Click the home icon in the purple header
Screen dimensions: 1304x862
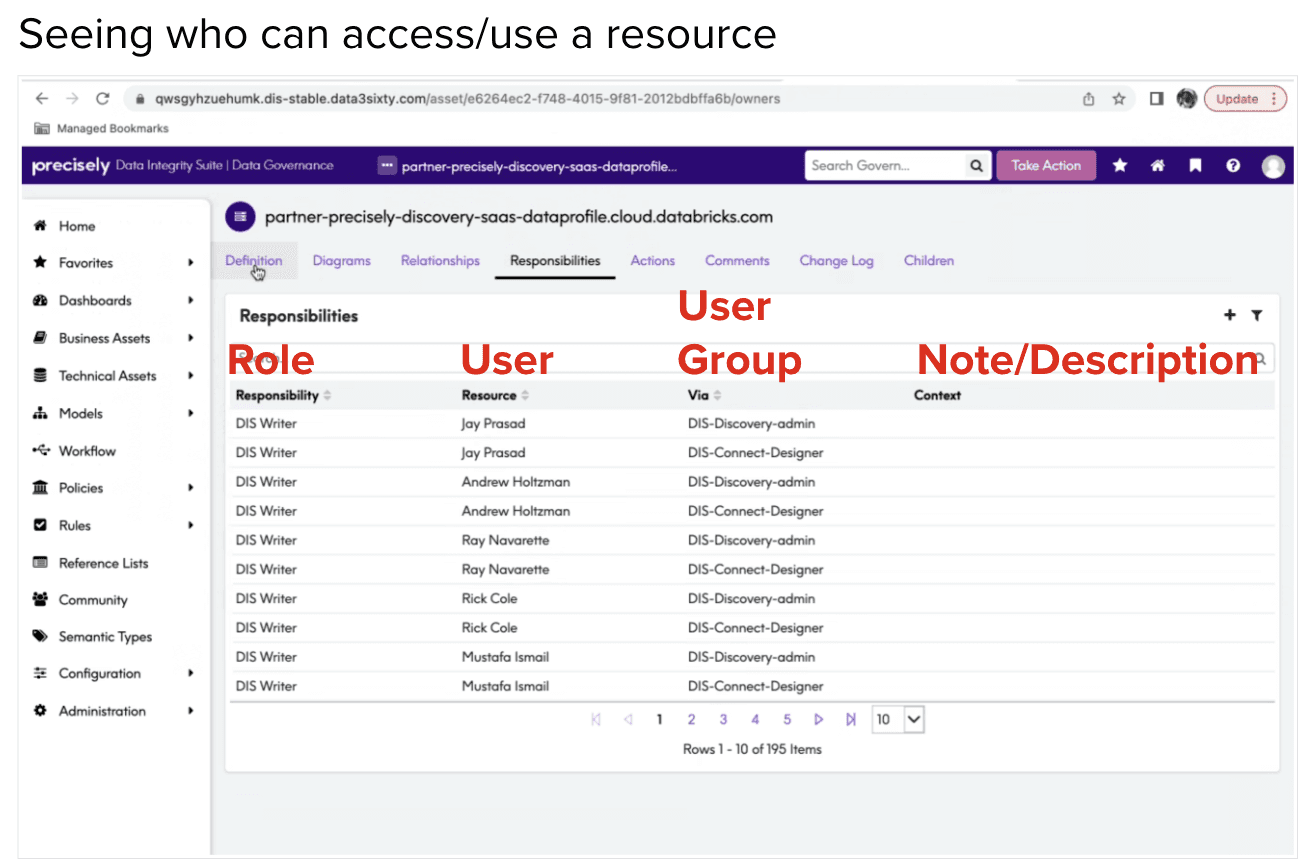(x=1158, y=166)
